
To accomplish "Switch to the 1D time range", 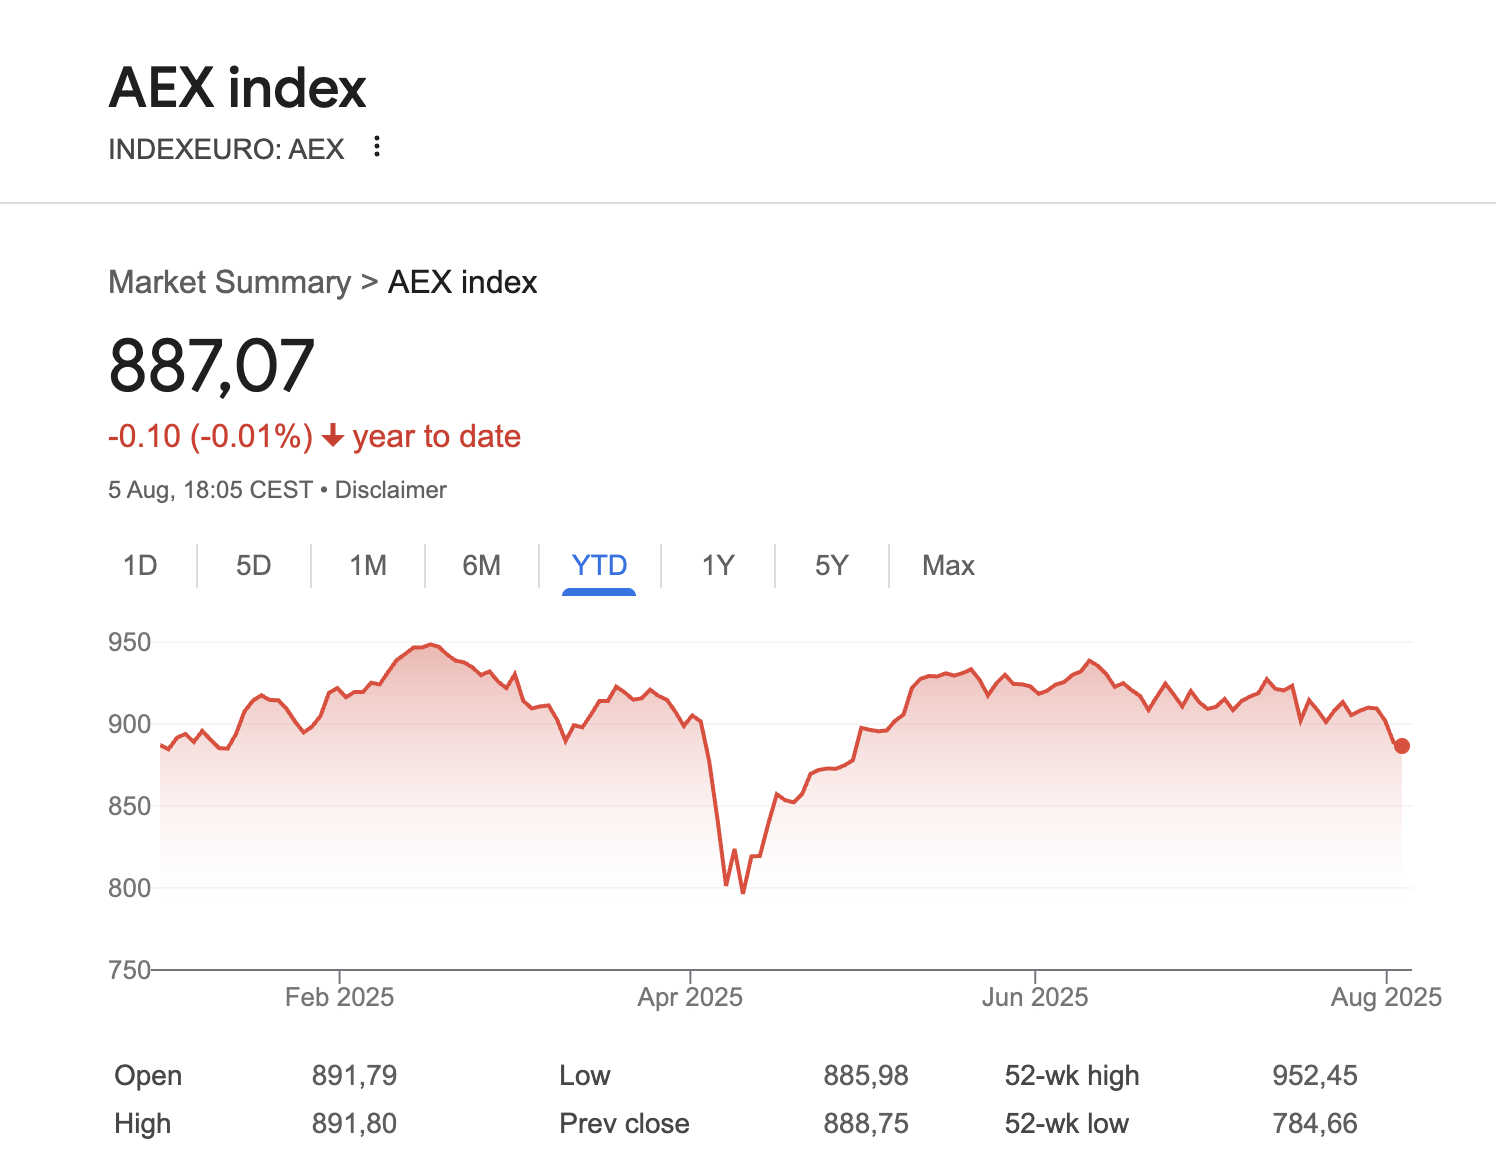I will pos(140,566).
